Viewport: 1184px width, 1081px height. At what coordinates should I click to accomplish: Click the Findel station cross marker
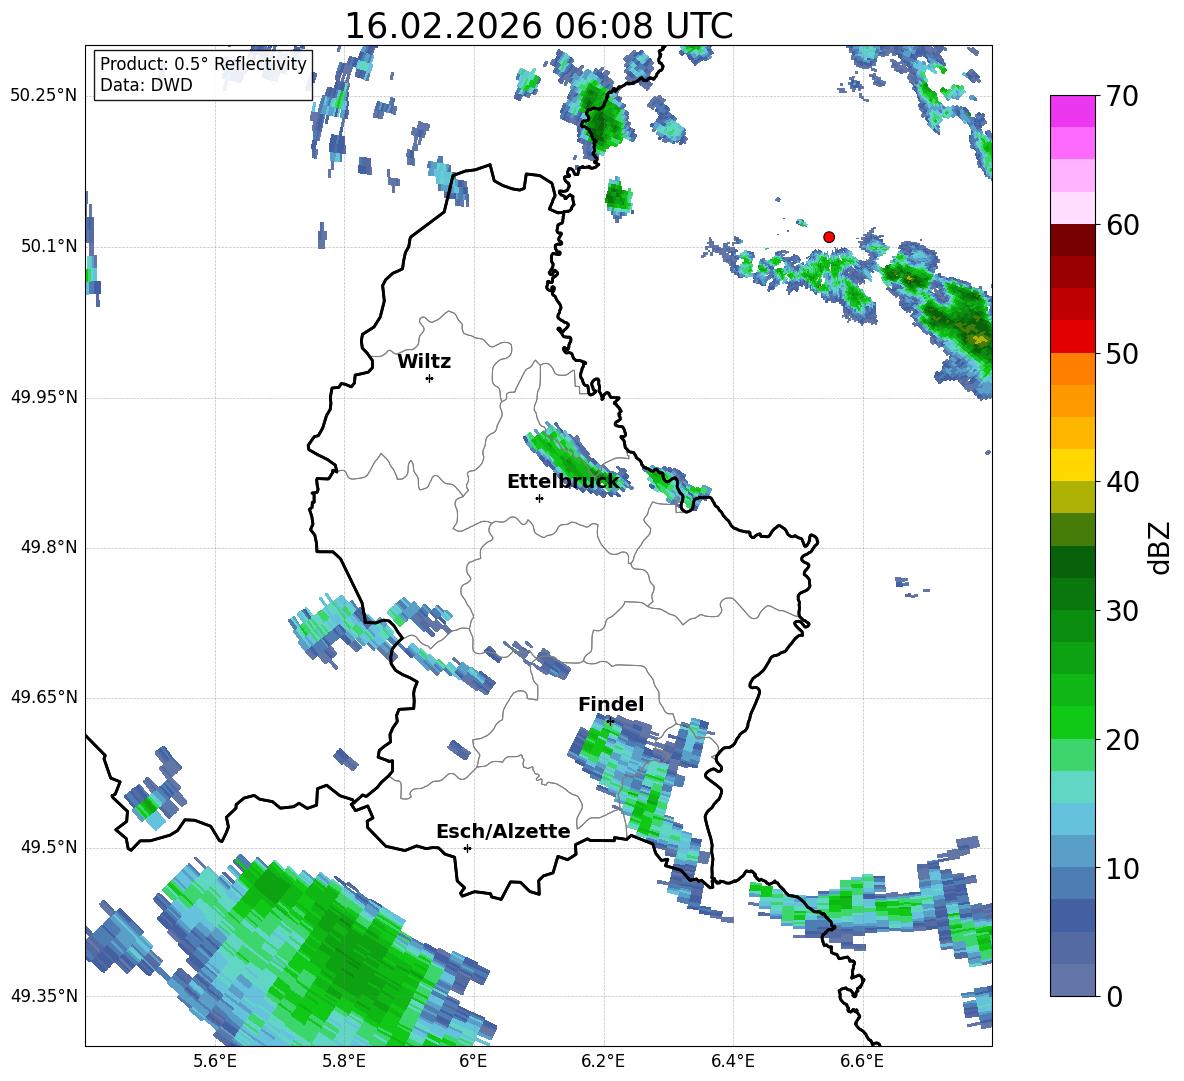click(x=610, y=722)
